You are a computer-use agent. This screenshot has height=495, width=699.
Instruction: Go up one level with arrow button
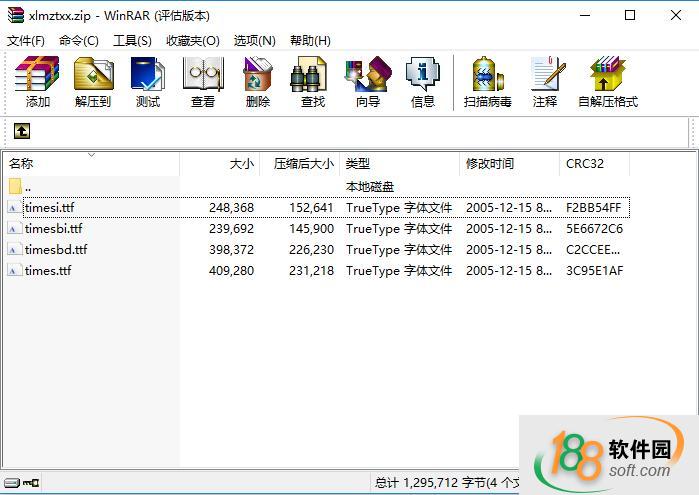click(x=22, y=131)
